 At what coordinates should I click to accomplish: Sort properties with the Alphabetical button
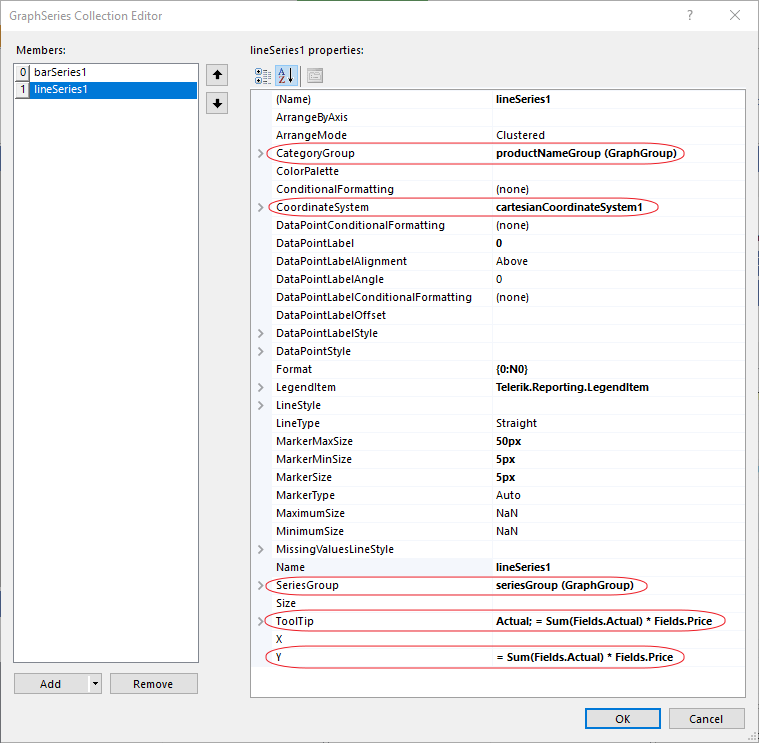coord(285,75)
